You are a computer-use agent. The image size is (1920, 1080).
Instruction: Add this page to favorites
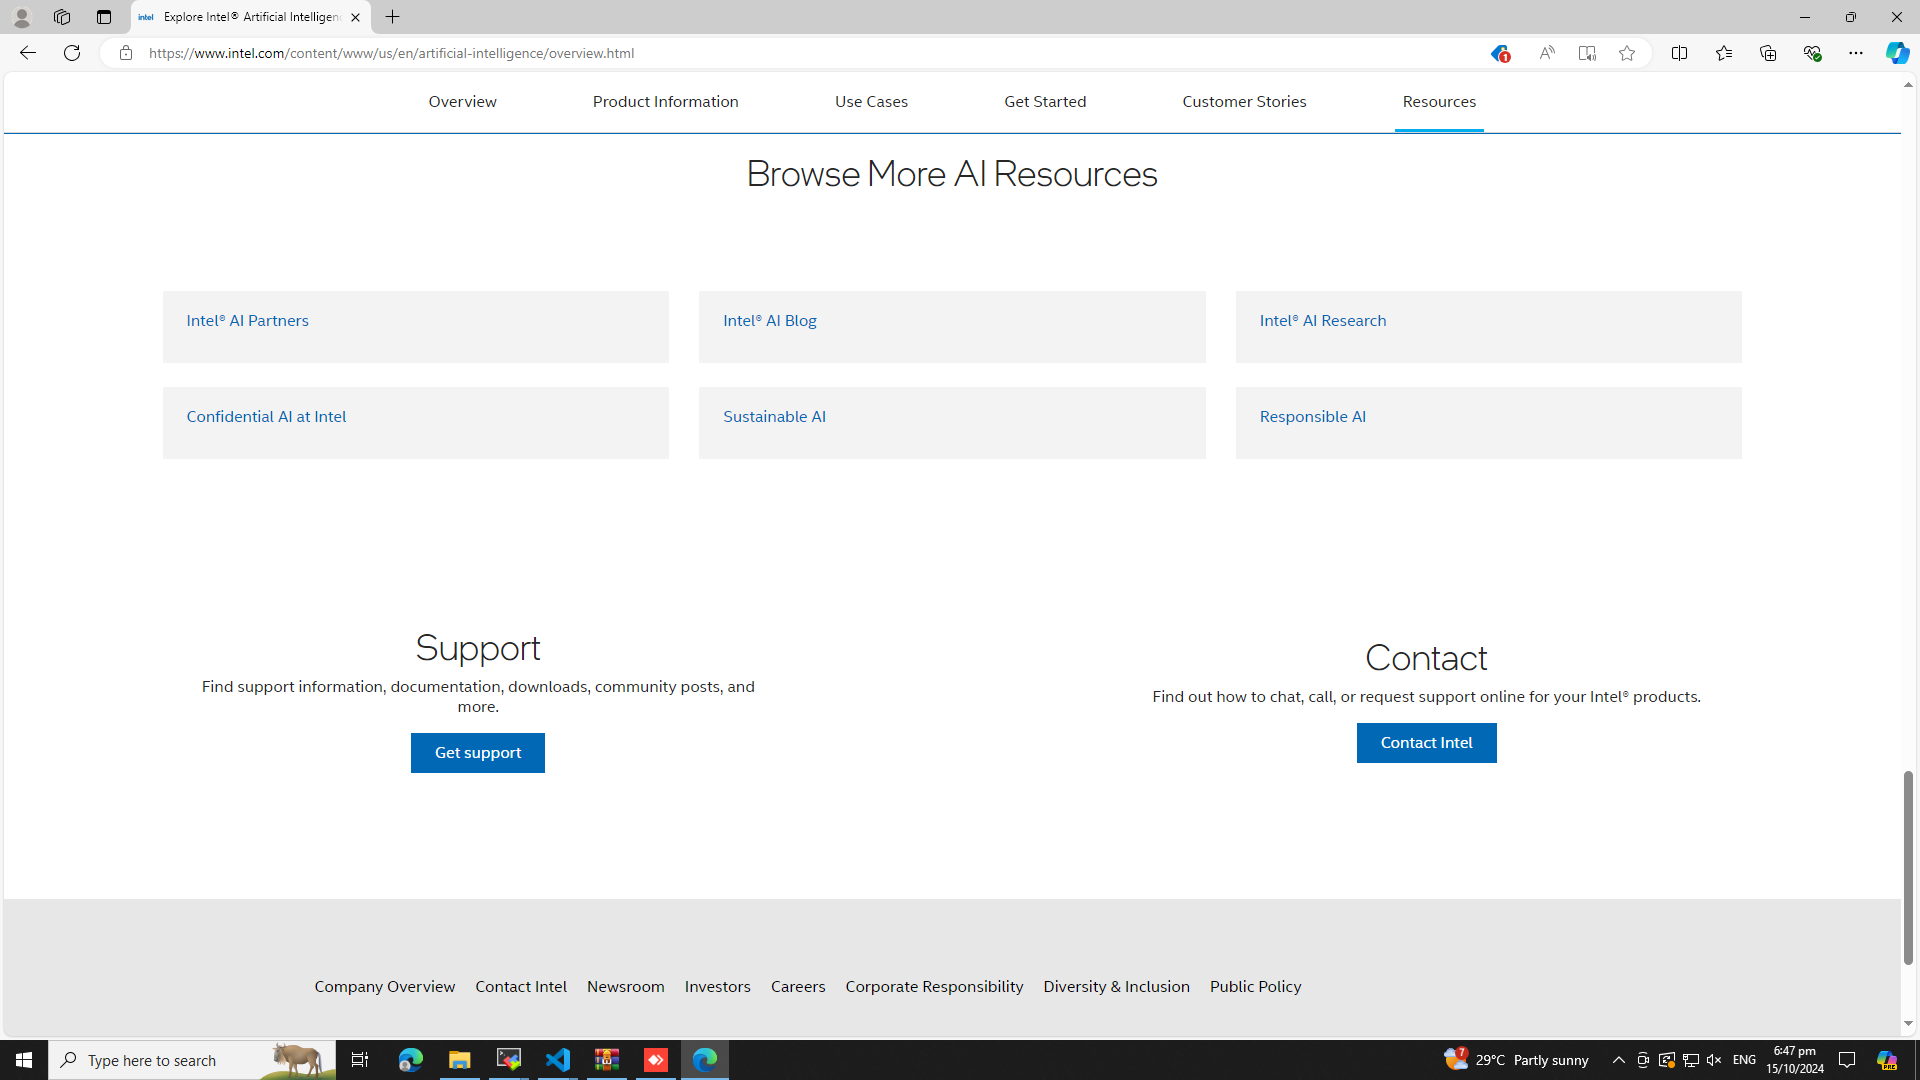[x=1627, y=53]
